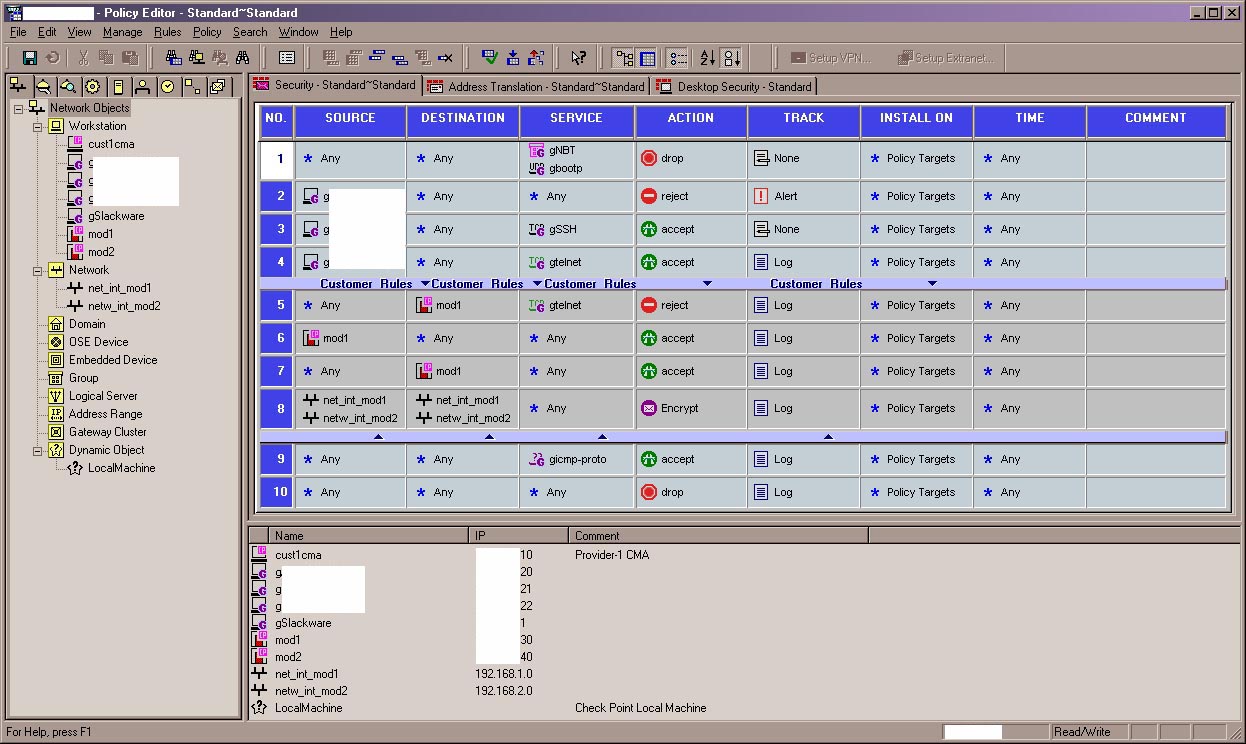
Task: Open the Manage menu
Action: 123,32
